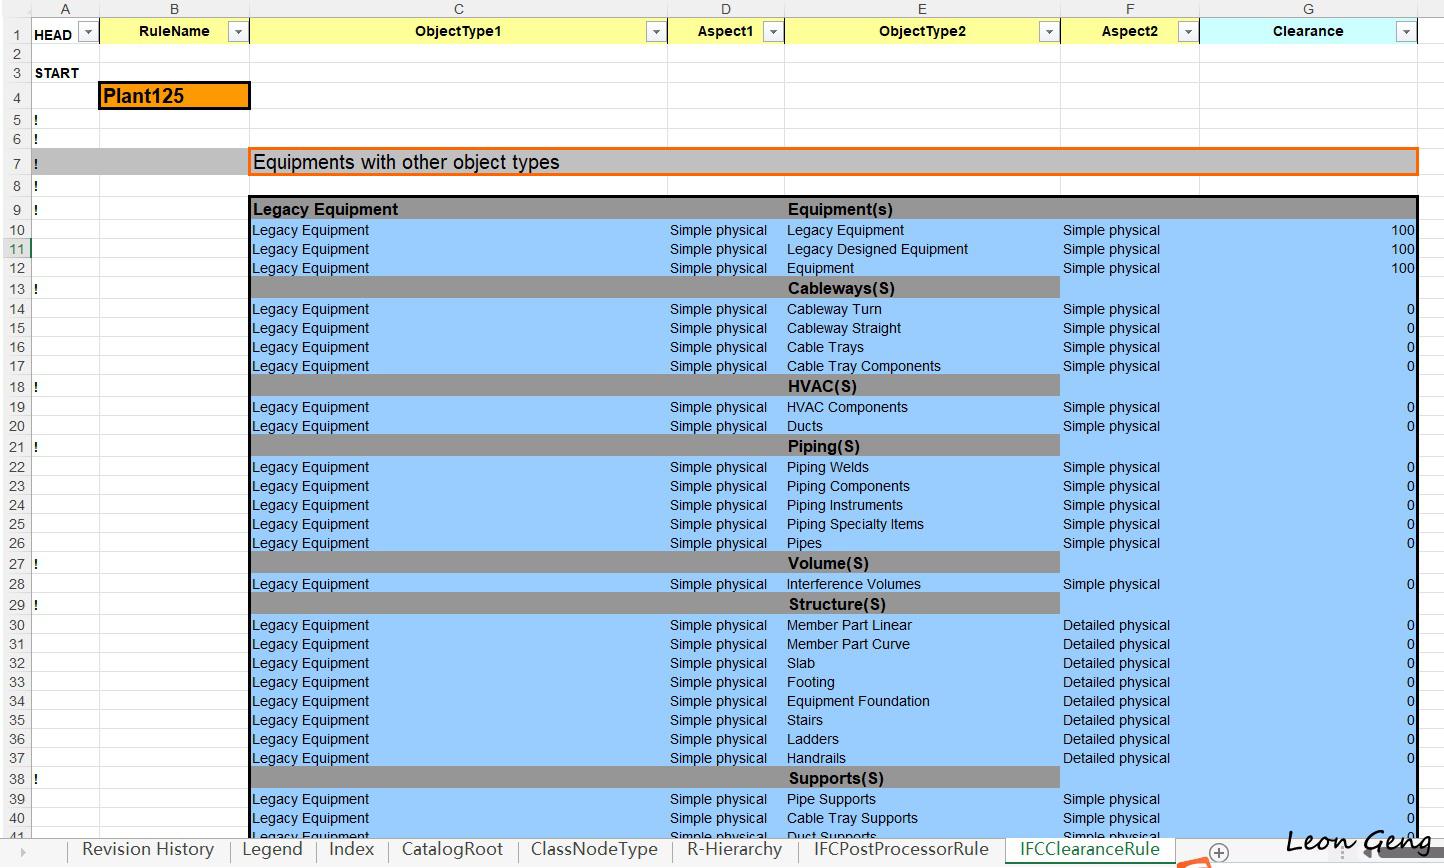Select the 'Cable Tray Supports' cell
Viewport: 1444px width, 868px height.
tap(922, 818)
